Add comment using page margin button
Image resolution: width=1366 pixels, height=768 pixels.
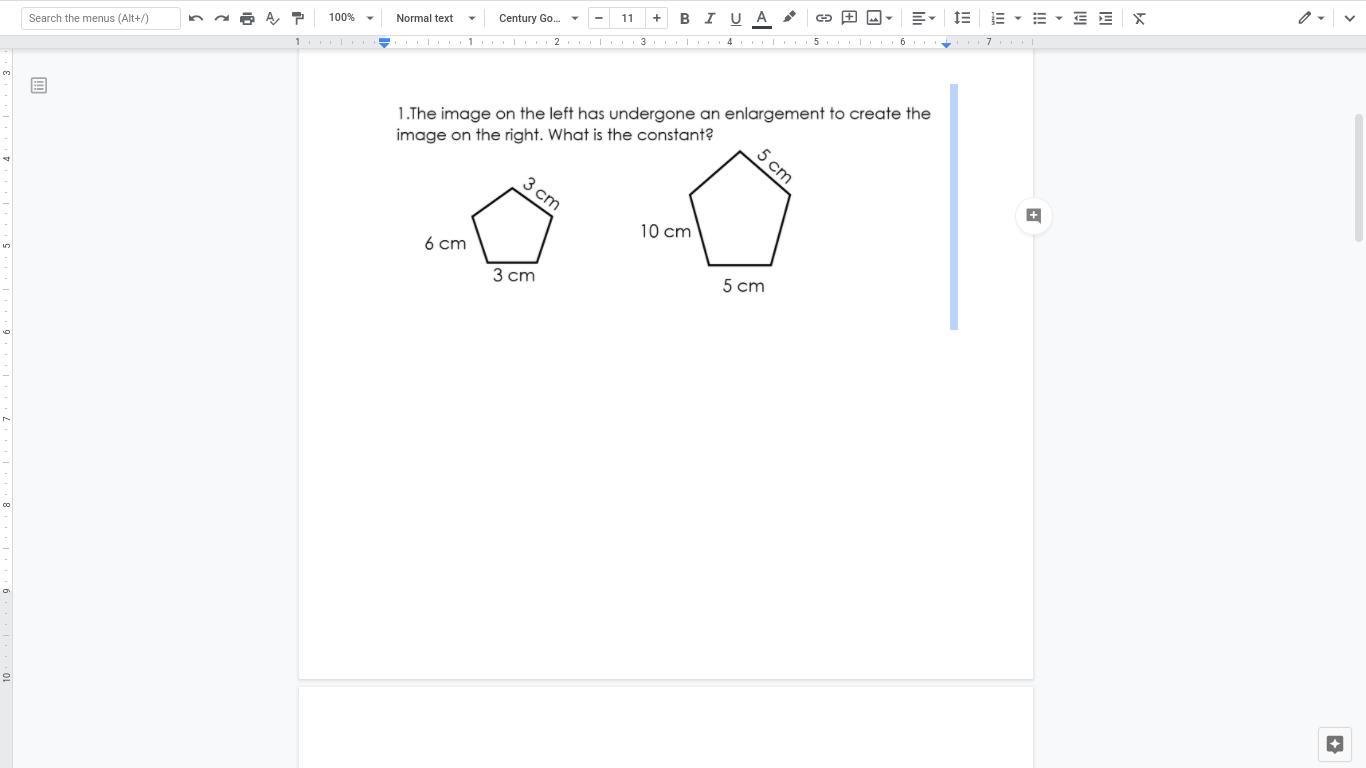[x=1033, y=216]
